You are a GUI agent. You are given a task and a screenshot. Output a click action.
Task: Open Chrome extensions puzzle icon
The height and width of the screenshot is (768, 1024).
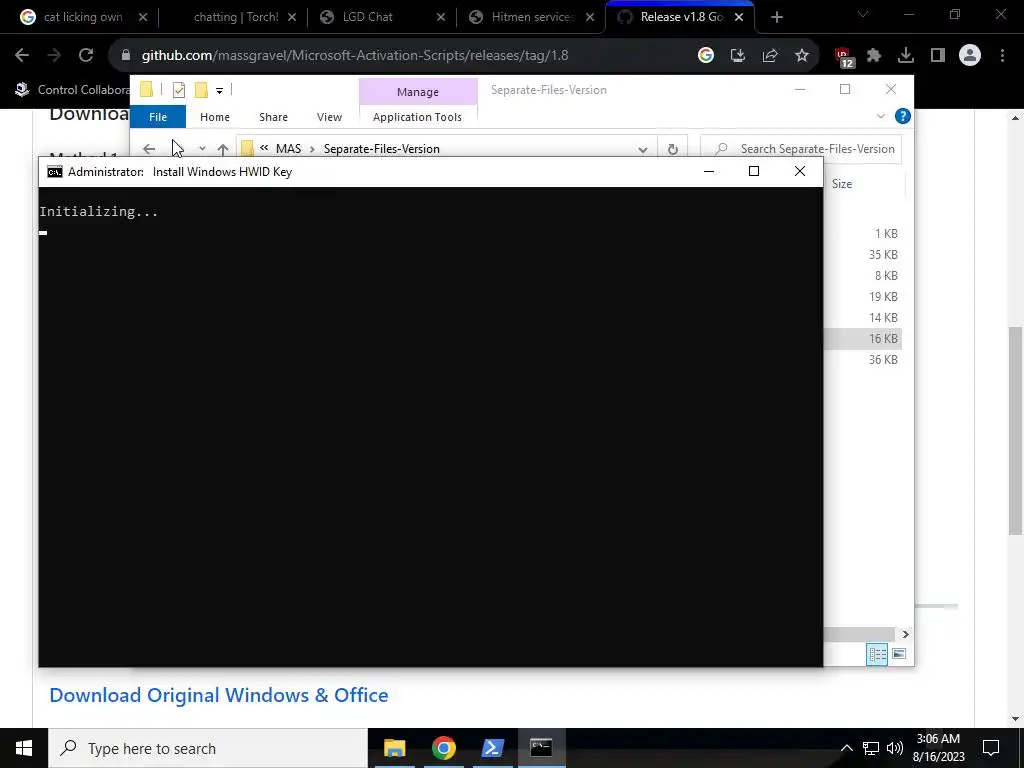point(874,56)
